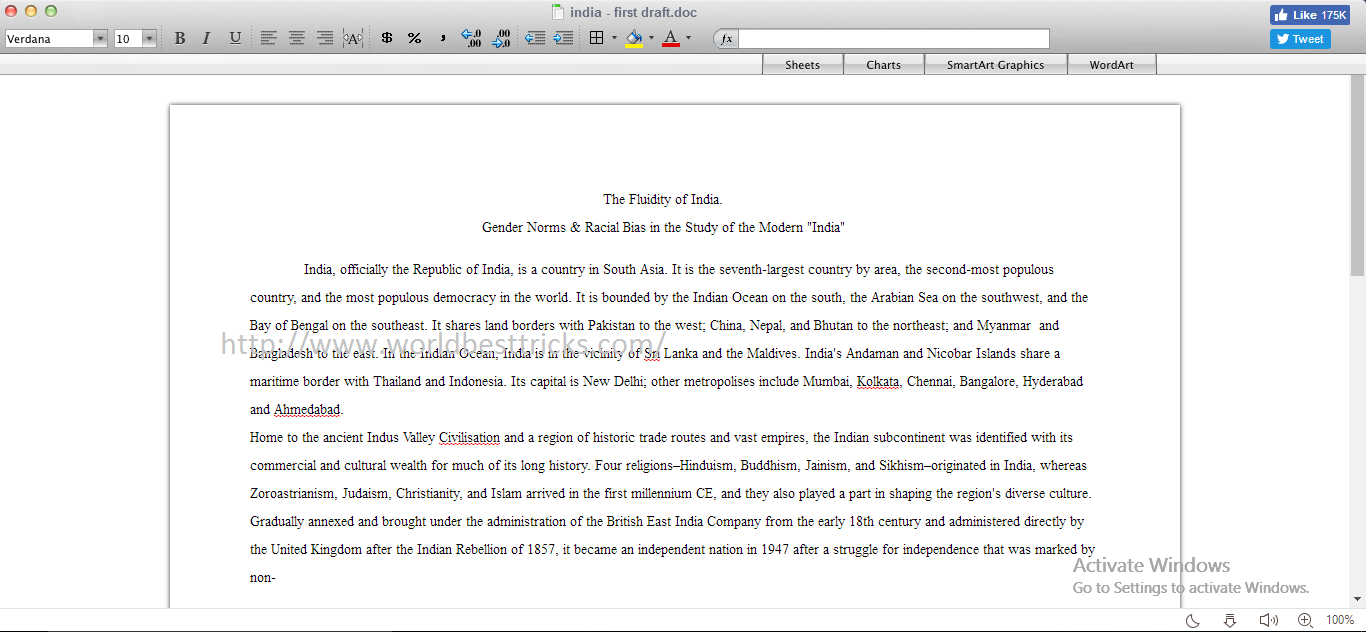Apply comma style format
This screenshot has height=632, width=1366.
tap(442, 38)
